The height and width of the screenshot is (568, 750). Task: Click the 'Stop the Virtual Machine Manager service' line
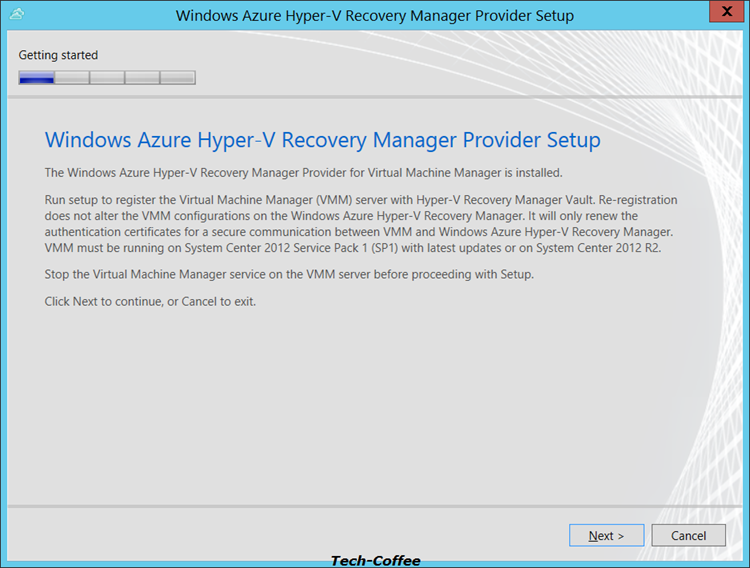point(289,274)
